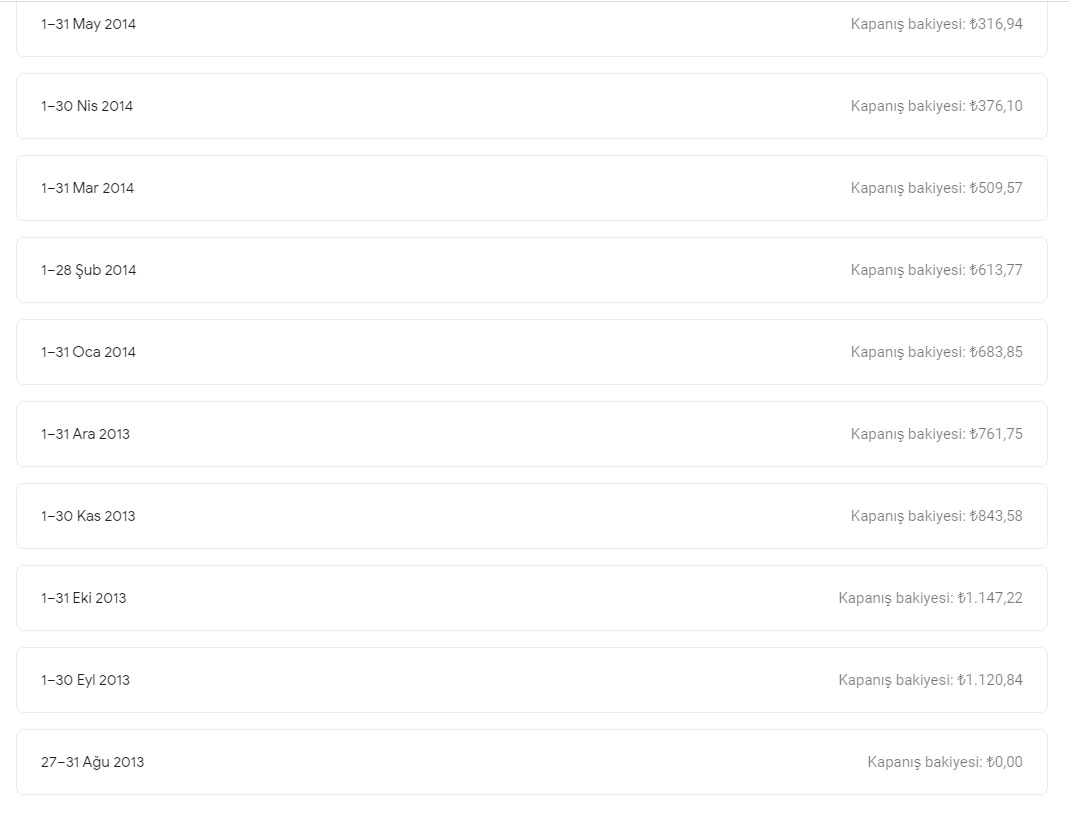Open the 1–31 Oca 2014 statement
This screenshot has height=825, width=1069.
click(532, 352)
